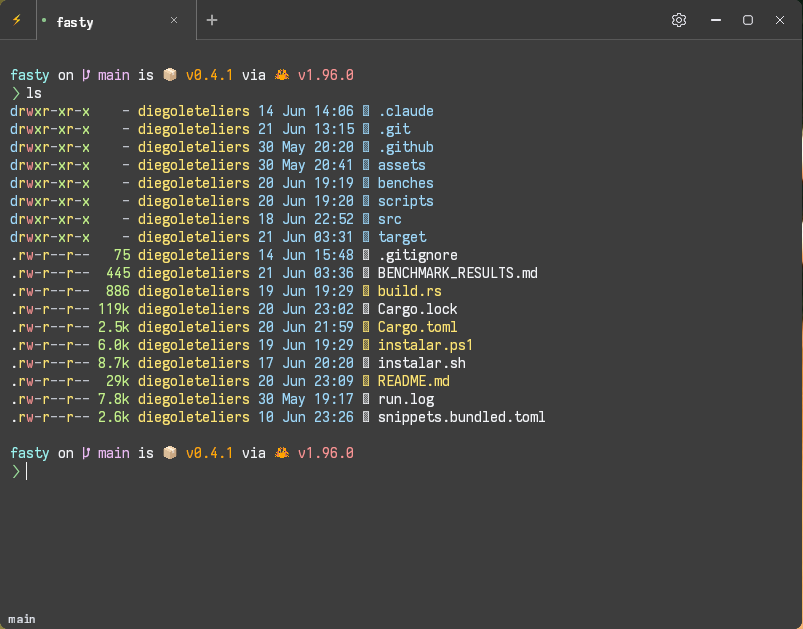Viewport: 803px width, 629px height.
Task: Click the assets folder name
Action: tap(402, 165)
